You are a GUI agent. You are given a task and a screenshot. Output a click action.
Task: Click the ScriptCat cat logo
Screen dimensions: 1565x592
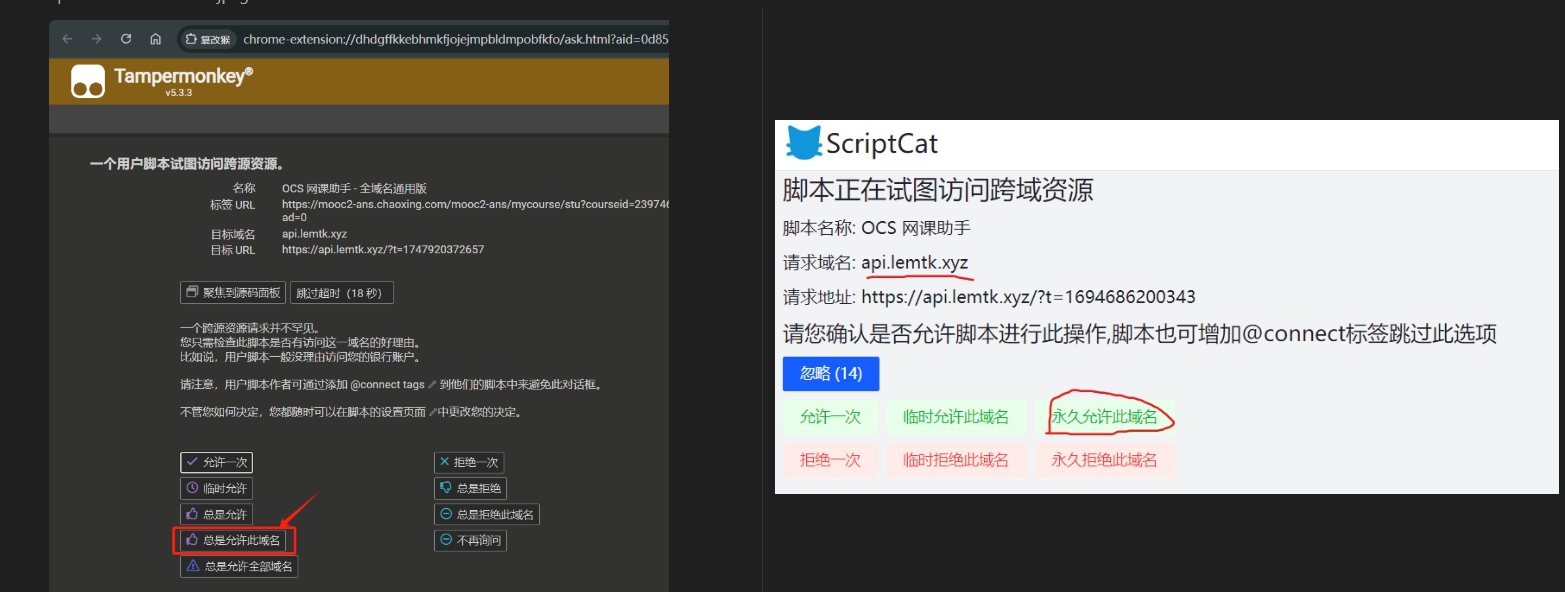tap(804, 143)
